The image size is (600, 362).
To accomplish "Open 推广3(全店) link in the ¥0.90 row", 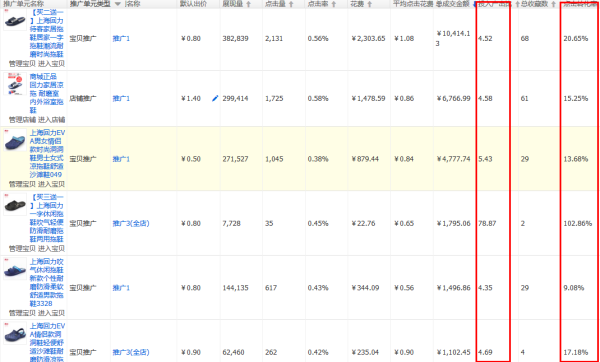I will click(131, 352).
